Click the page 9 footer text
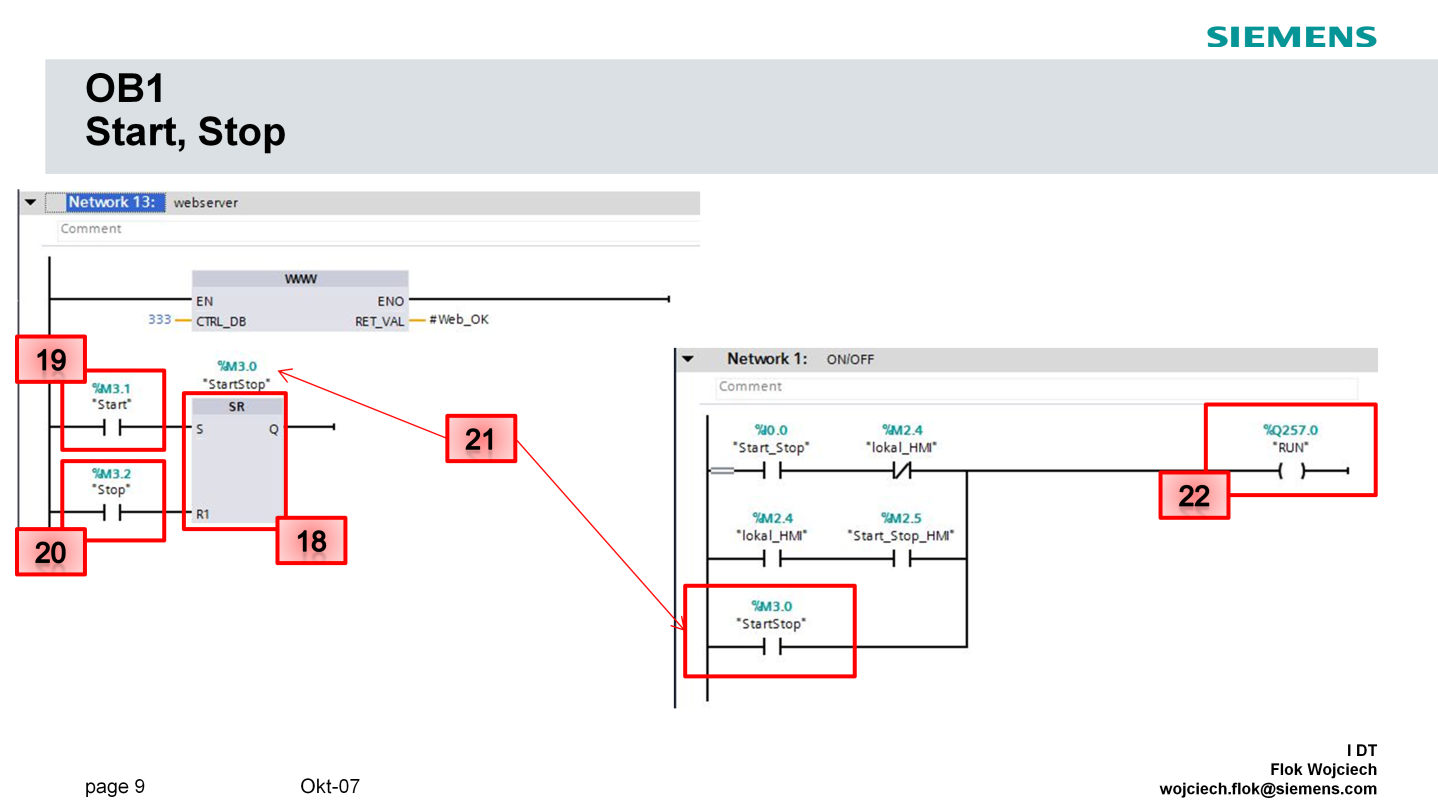 click(115, 787)
